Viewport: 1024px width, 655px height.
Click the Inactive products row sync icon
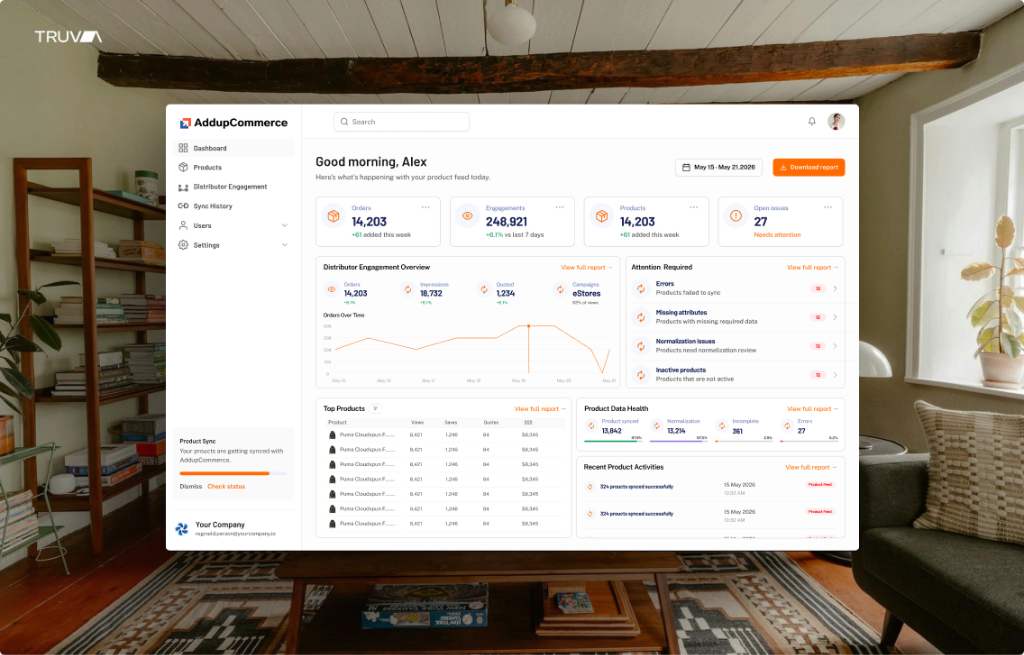641,375
